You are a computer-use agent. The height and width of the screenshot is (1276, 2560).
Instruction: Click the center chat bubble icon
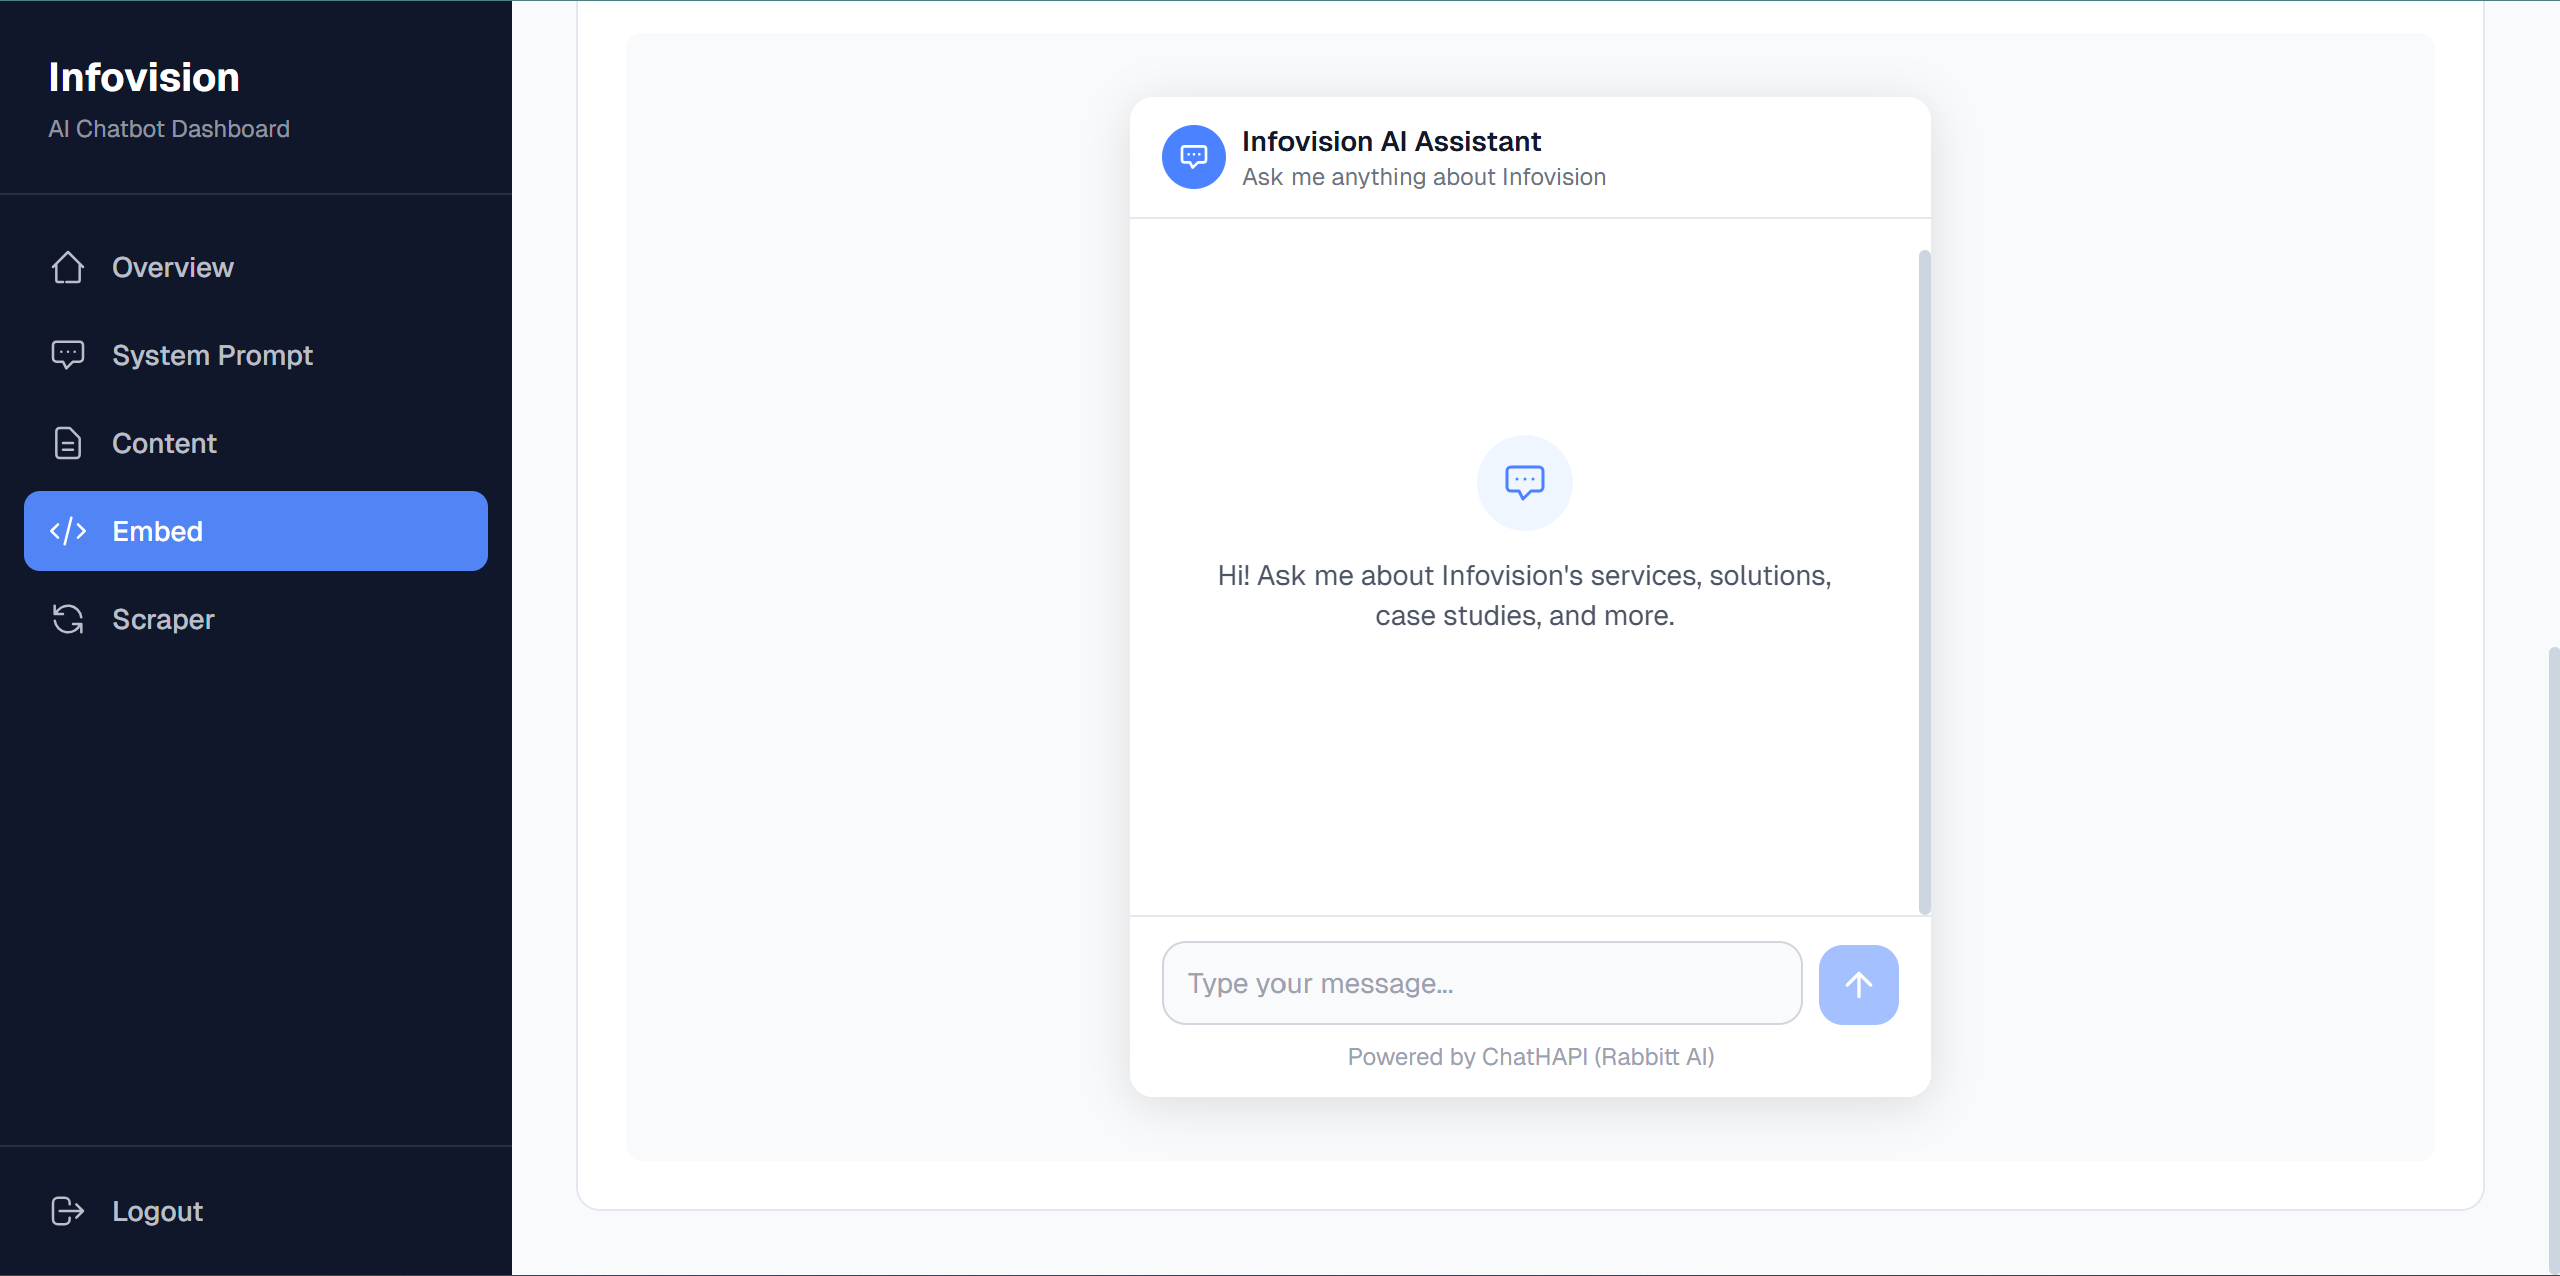tap(1524, 483)
